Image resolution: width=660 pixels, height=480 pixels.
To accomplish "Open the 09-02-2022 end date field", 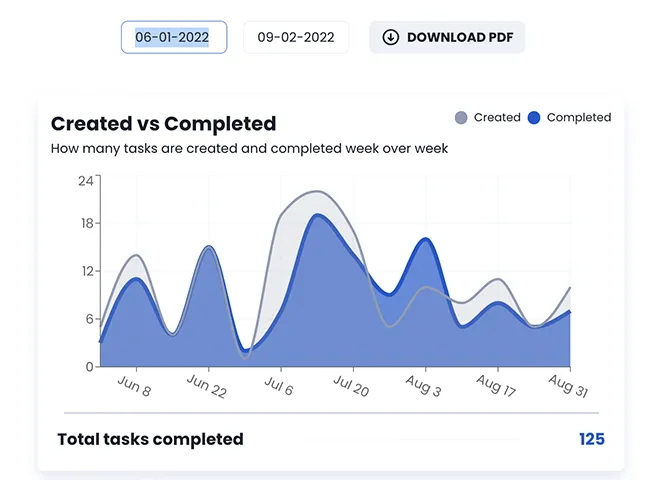I will pyautogui.click(x=296, y=38).
